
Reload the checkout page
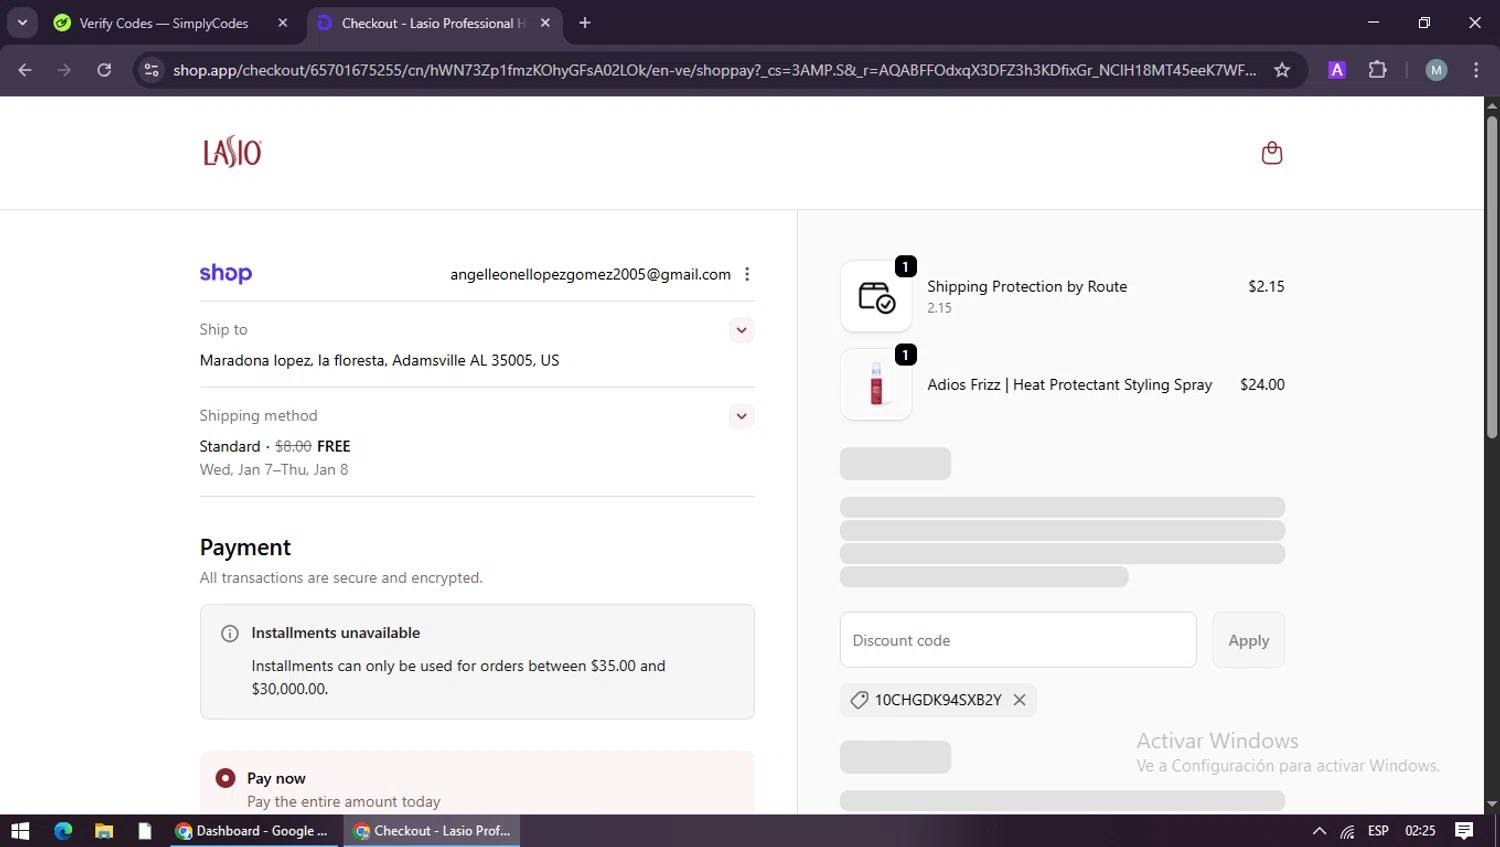(104, 70)
